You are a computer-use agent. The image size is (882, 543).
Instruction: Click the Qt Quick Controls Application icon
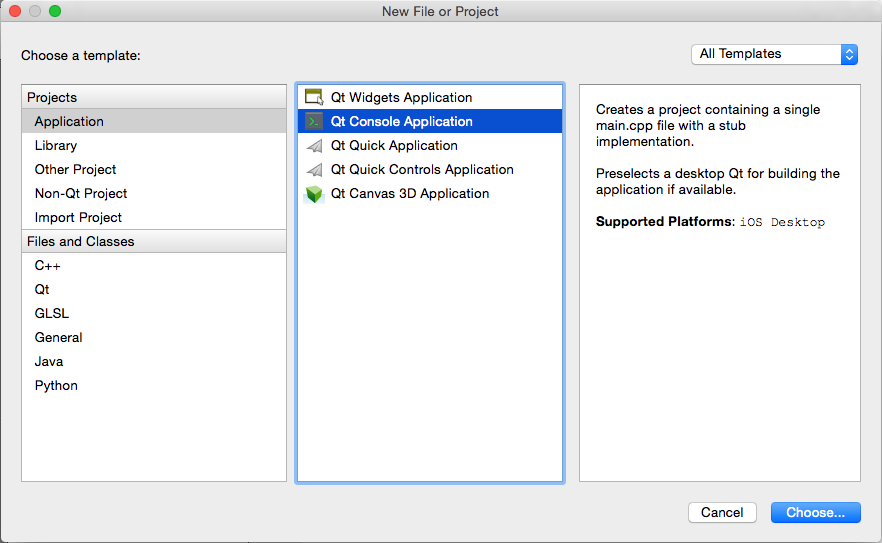314,169
